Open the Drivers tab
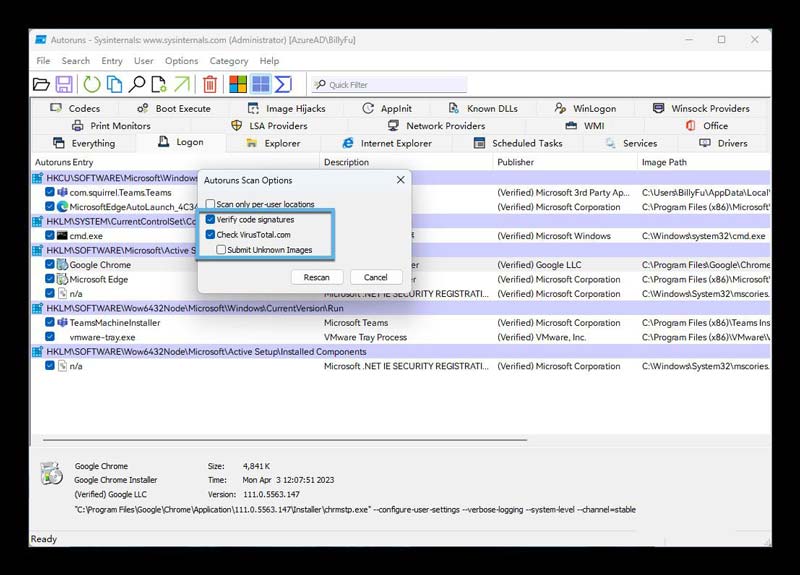This screenshot has width=800, height=575. point(723,143)
